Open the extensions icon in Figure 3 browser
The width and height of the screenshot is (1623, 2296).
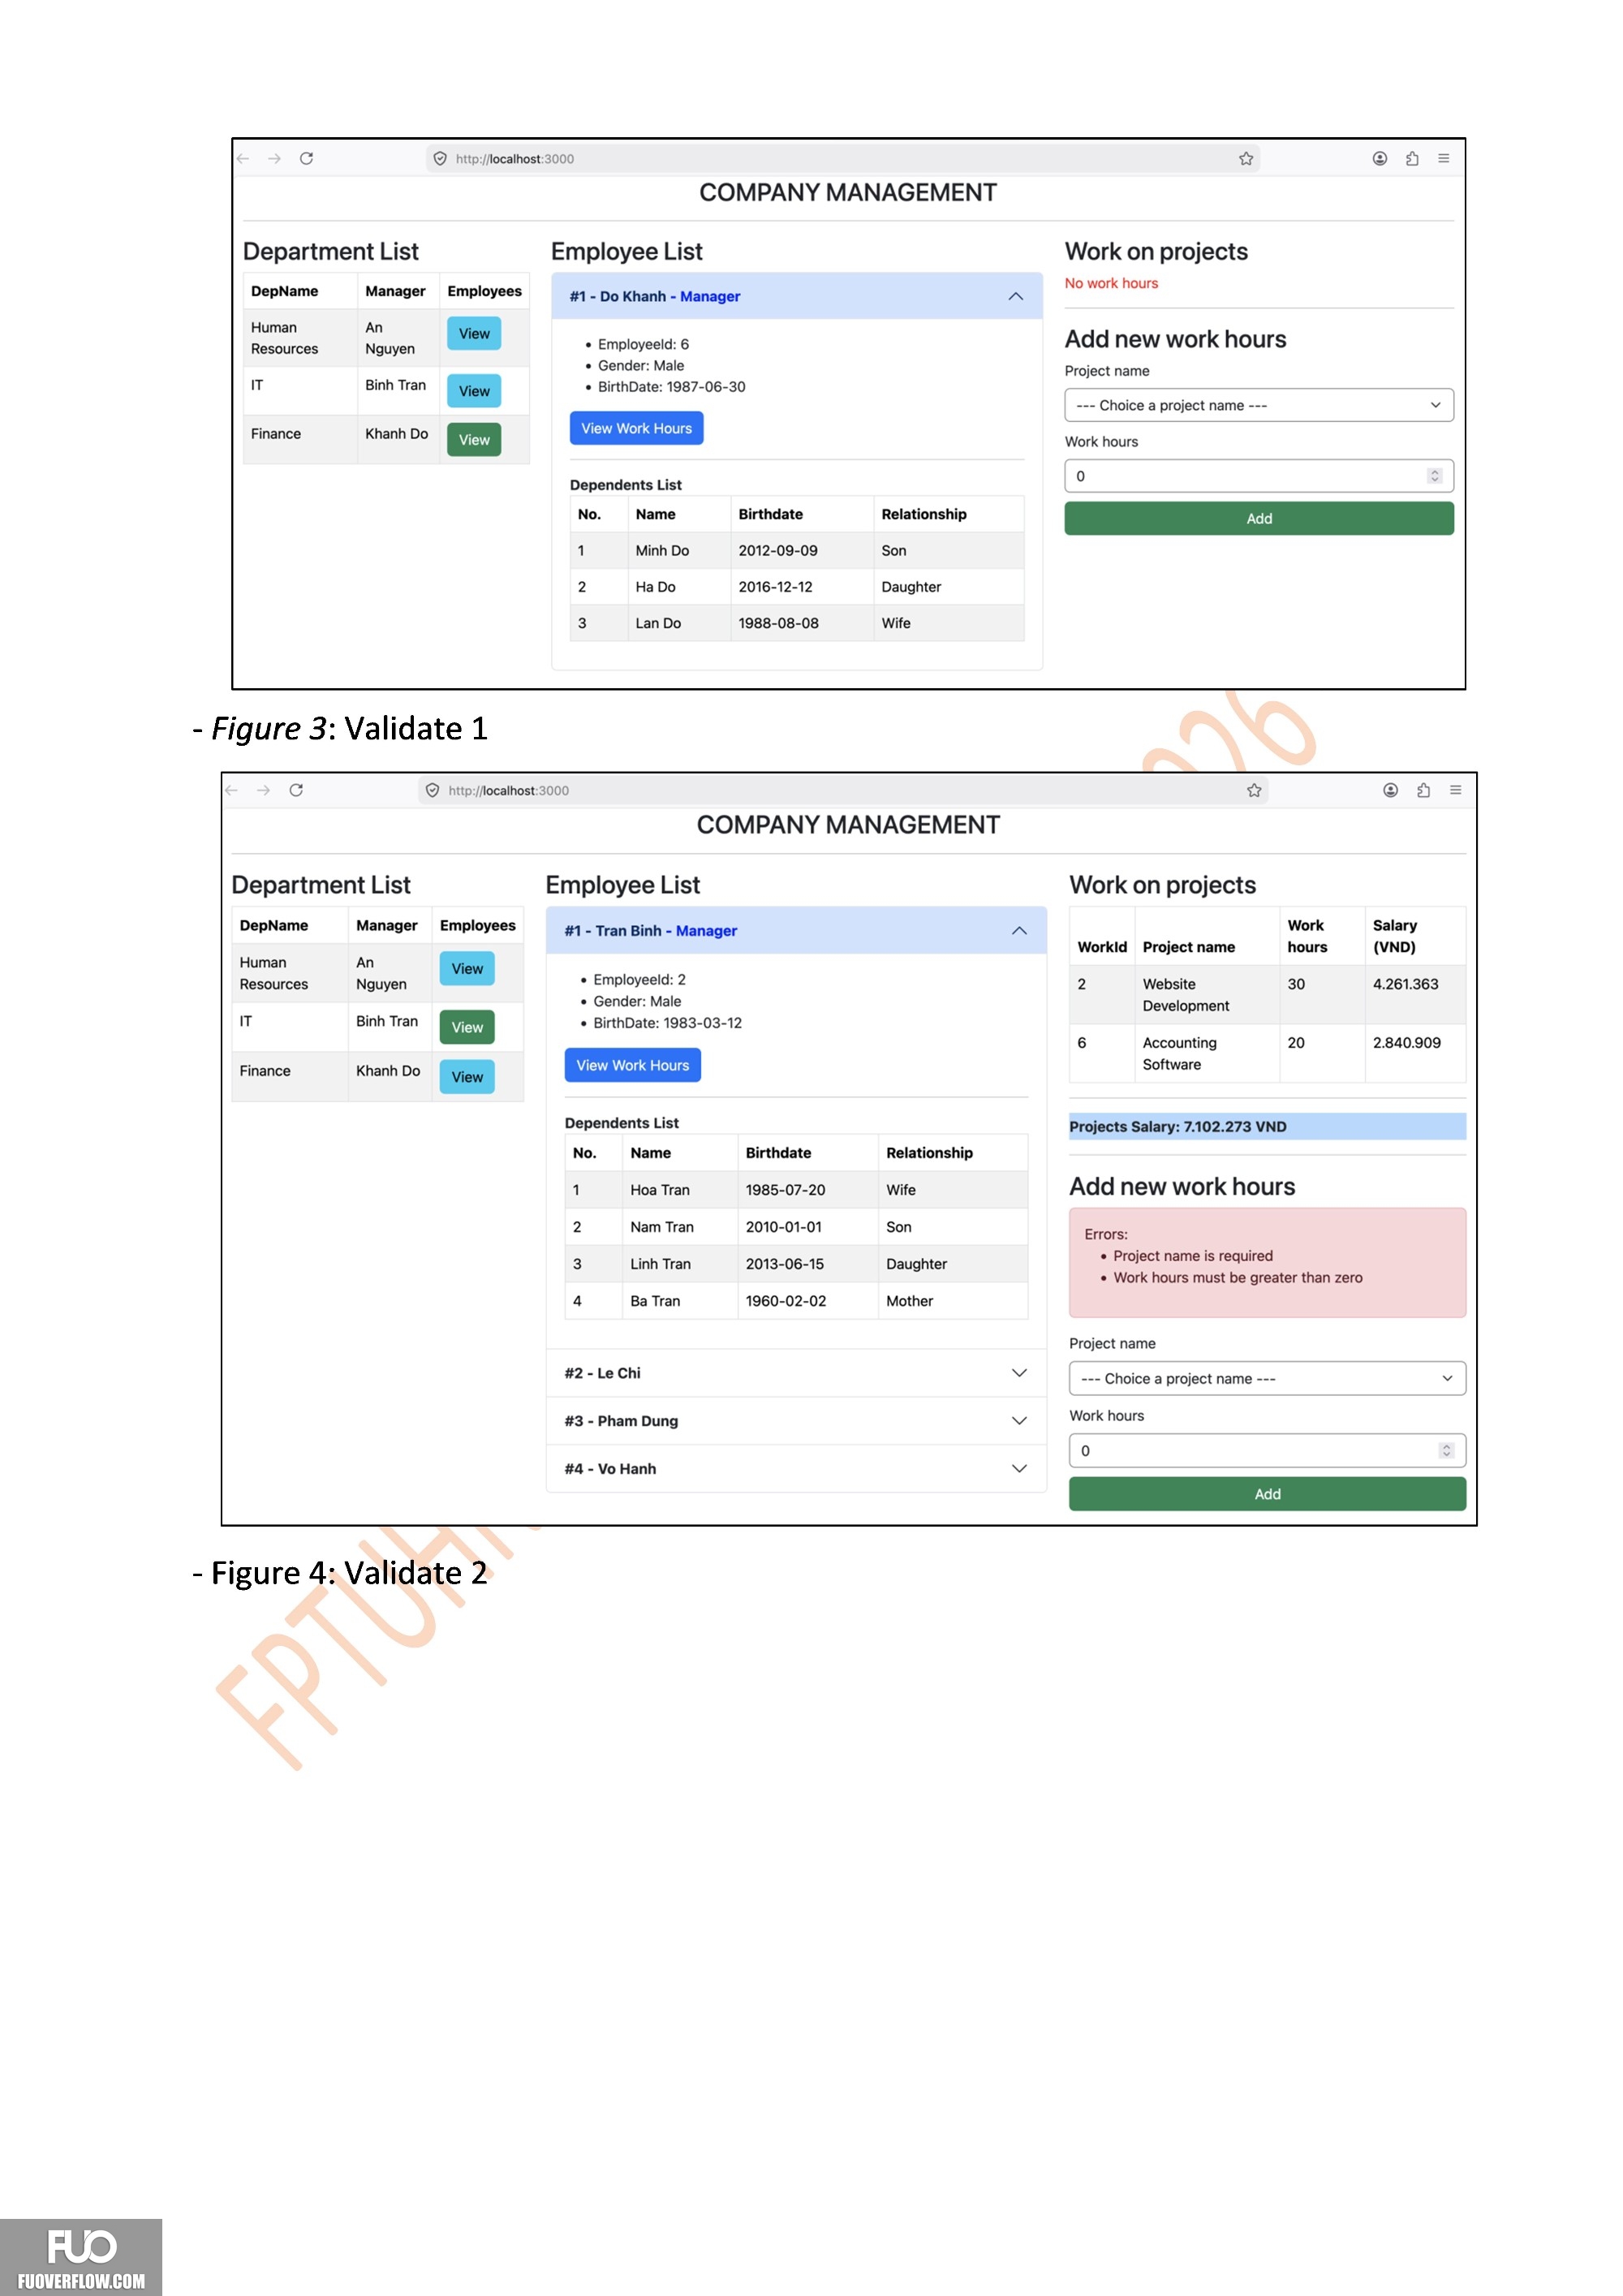pyautogui.click(x=1412, y=158)
